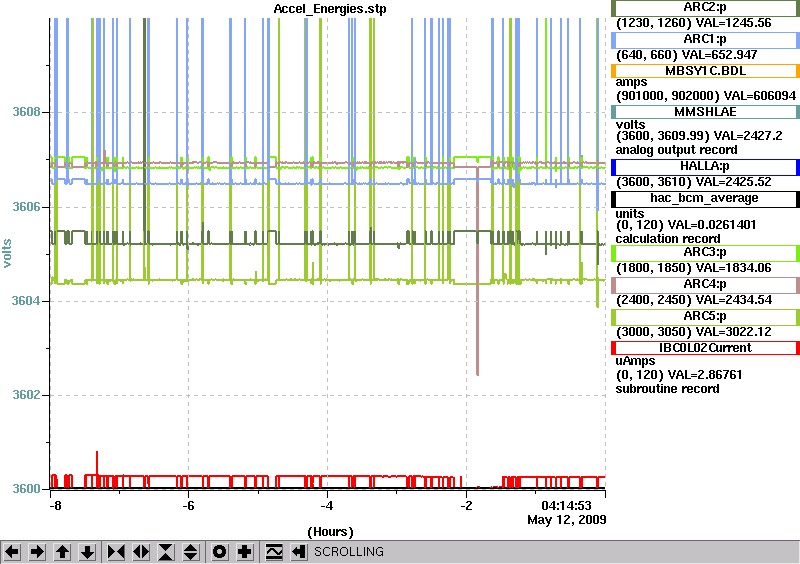Click the 04:14:53 timestamp on x-axis
This screenshot has height=564, width=800.
click(x=566, y=506)
